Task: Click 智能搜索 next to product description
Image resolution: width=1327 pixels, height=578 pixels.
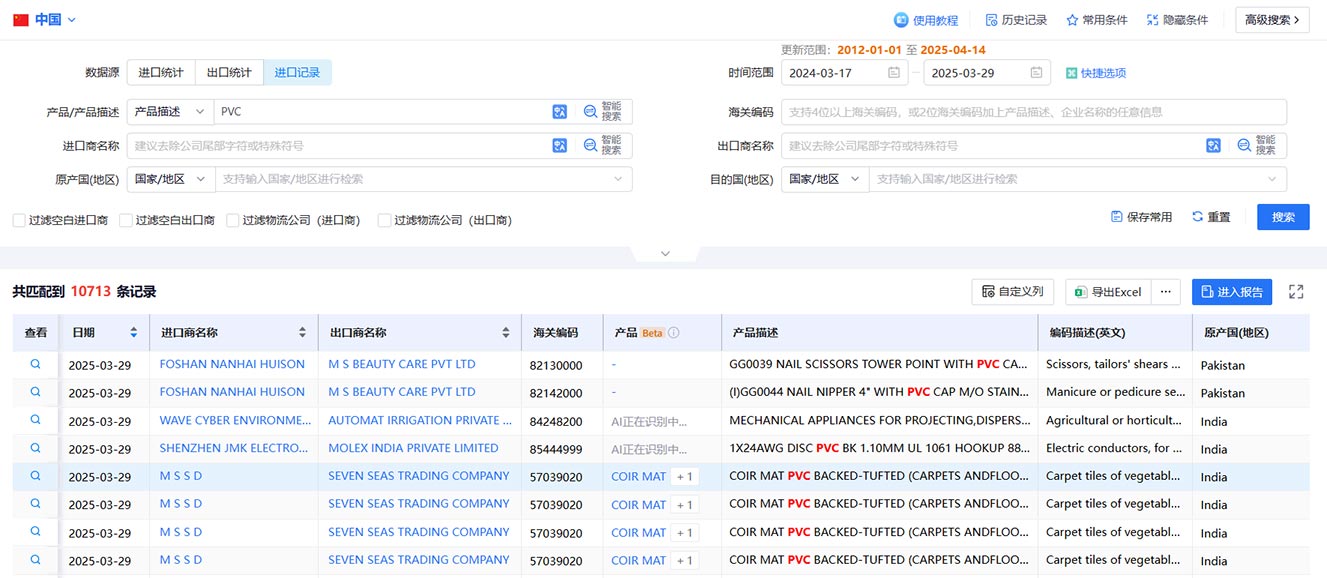Action: (x=603, y=112)
